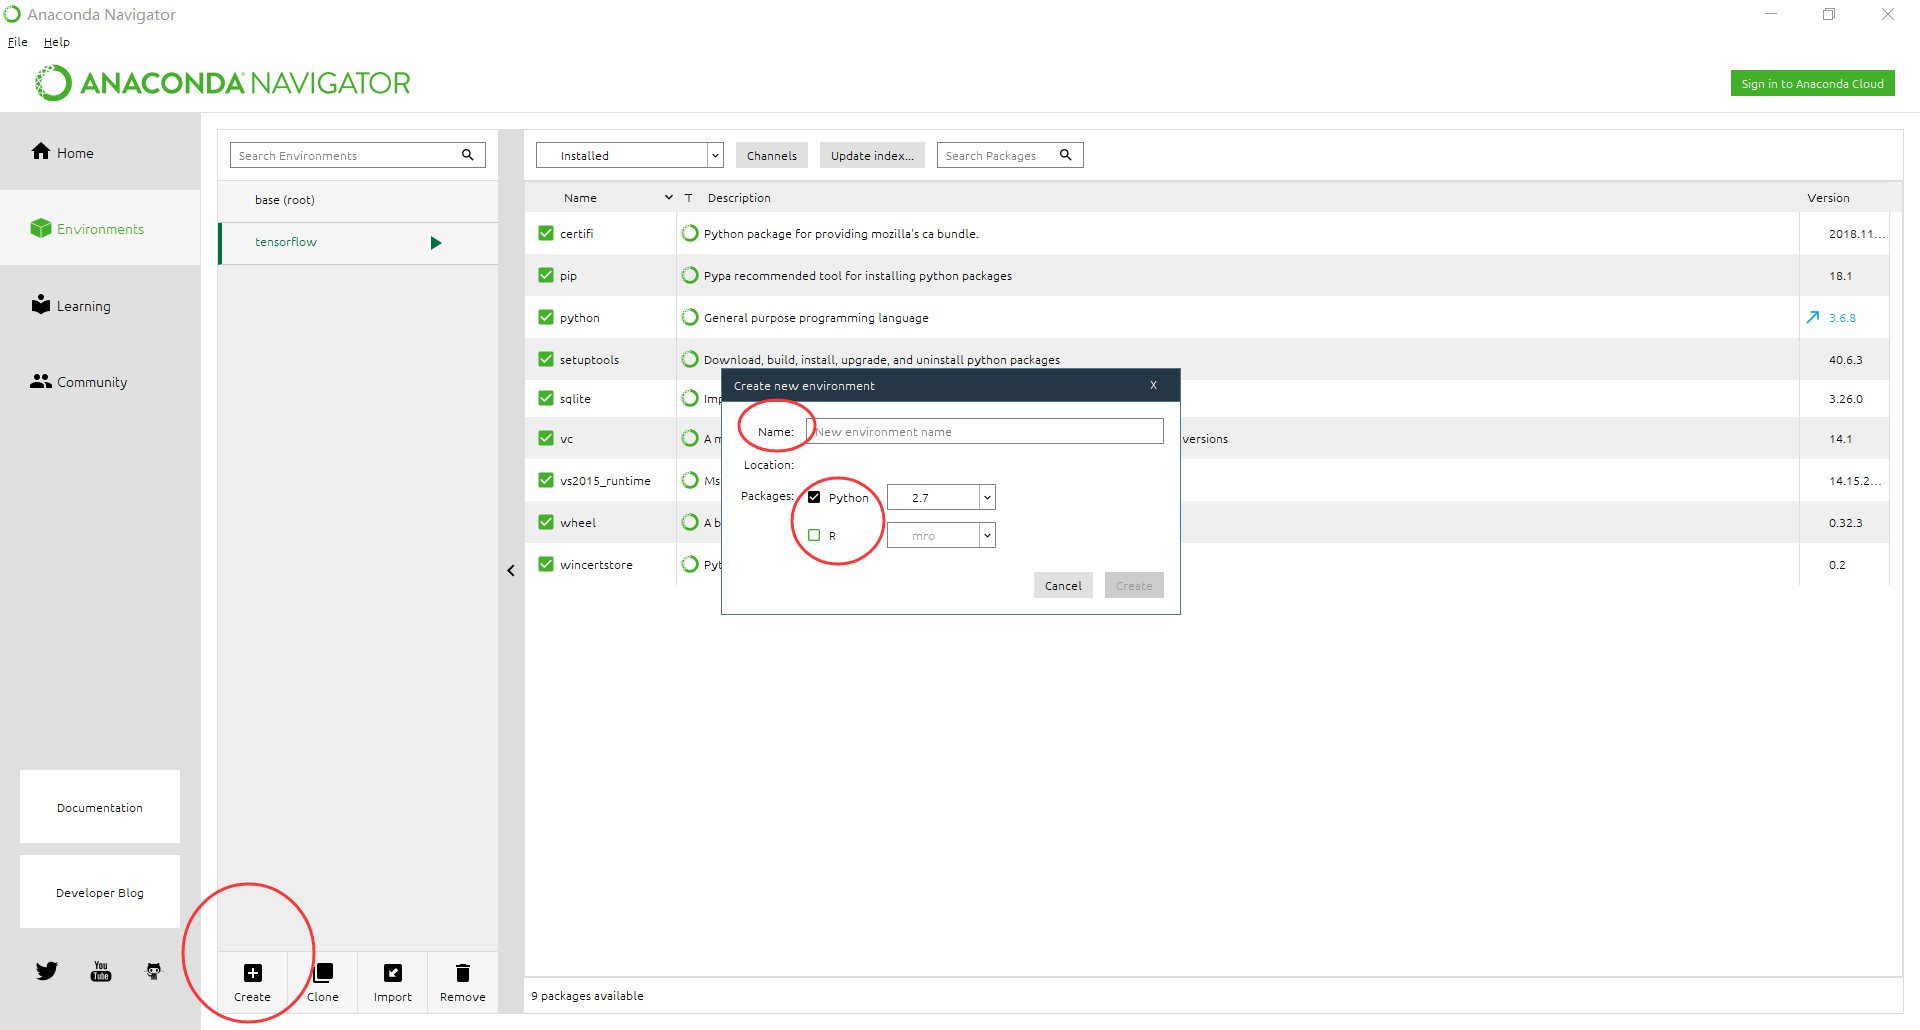Click the Search Packages magnifier icon

(x=1066, y=155)
